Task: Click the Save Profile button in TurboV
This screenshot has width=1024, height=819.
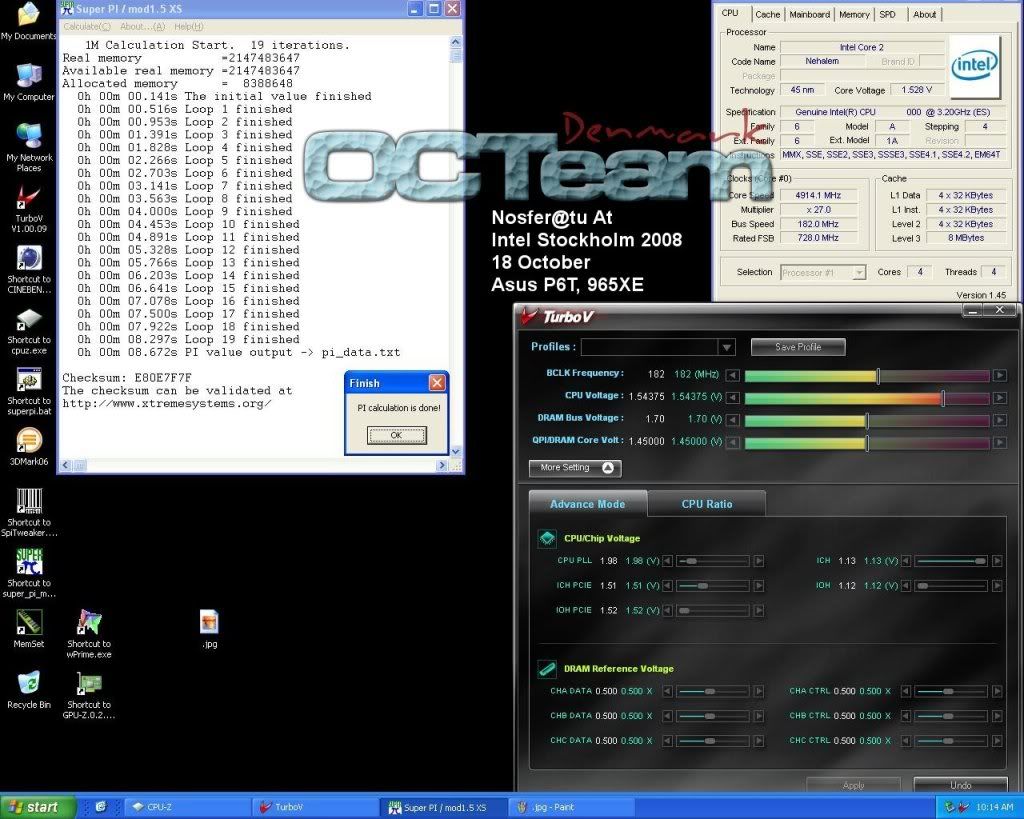Action: (x=798, y=347)
